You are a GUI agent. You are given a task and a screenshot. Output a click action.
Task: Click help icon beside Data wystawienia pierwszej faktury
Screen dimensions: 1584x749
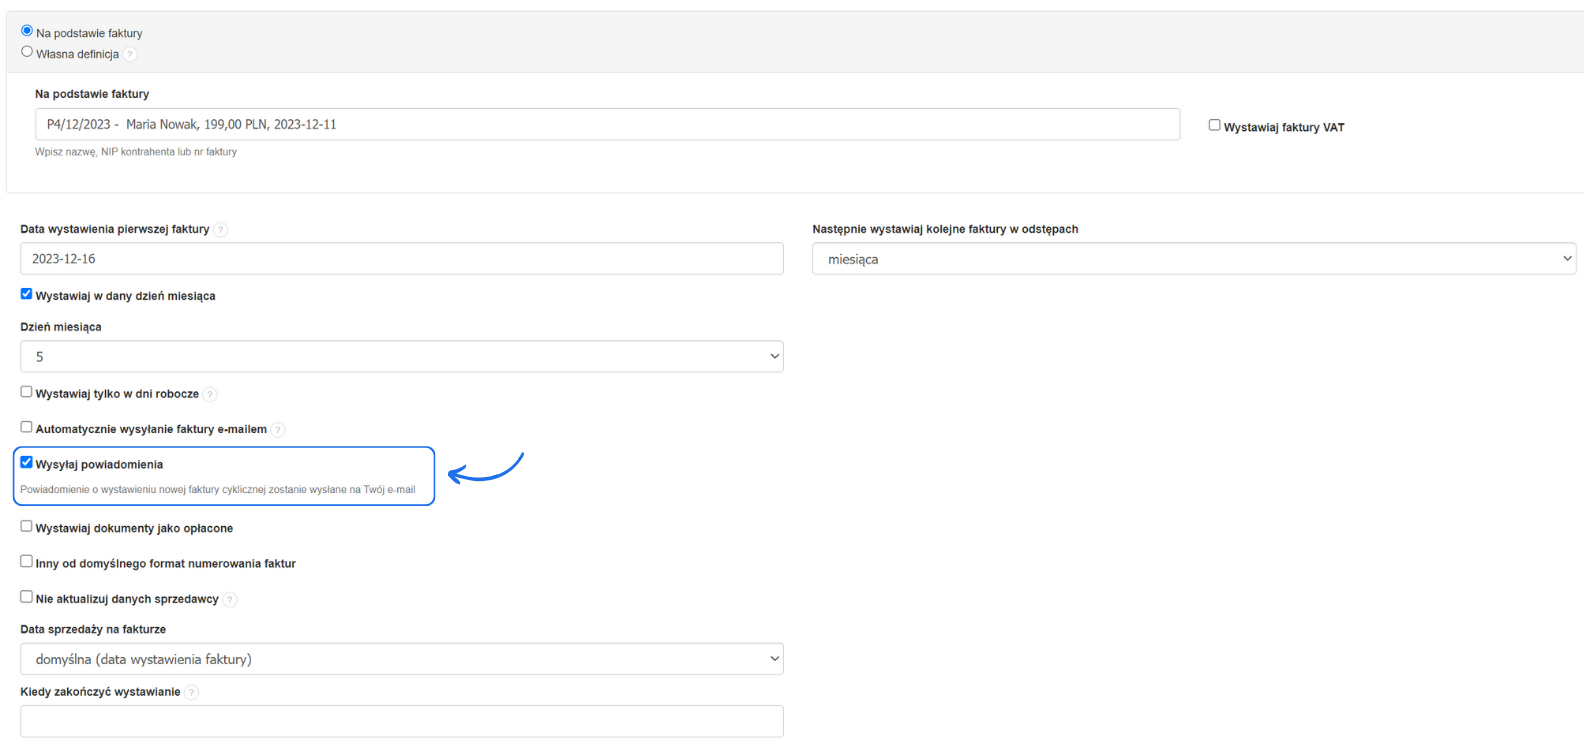pyautogui.click(x=221, y=230)
